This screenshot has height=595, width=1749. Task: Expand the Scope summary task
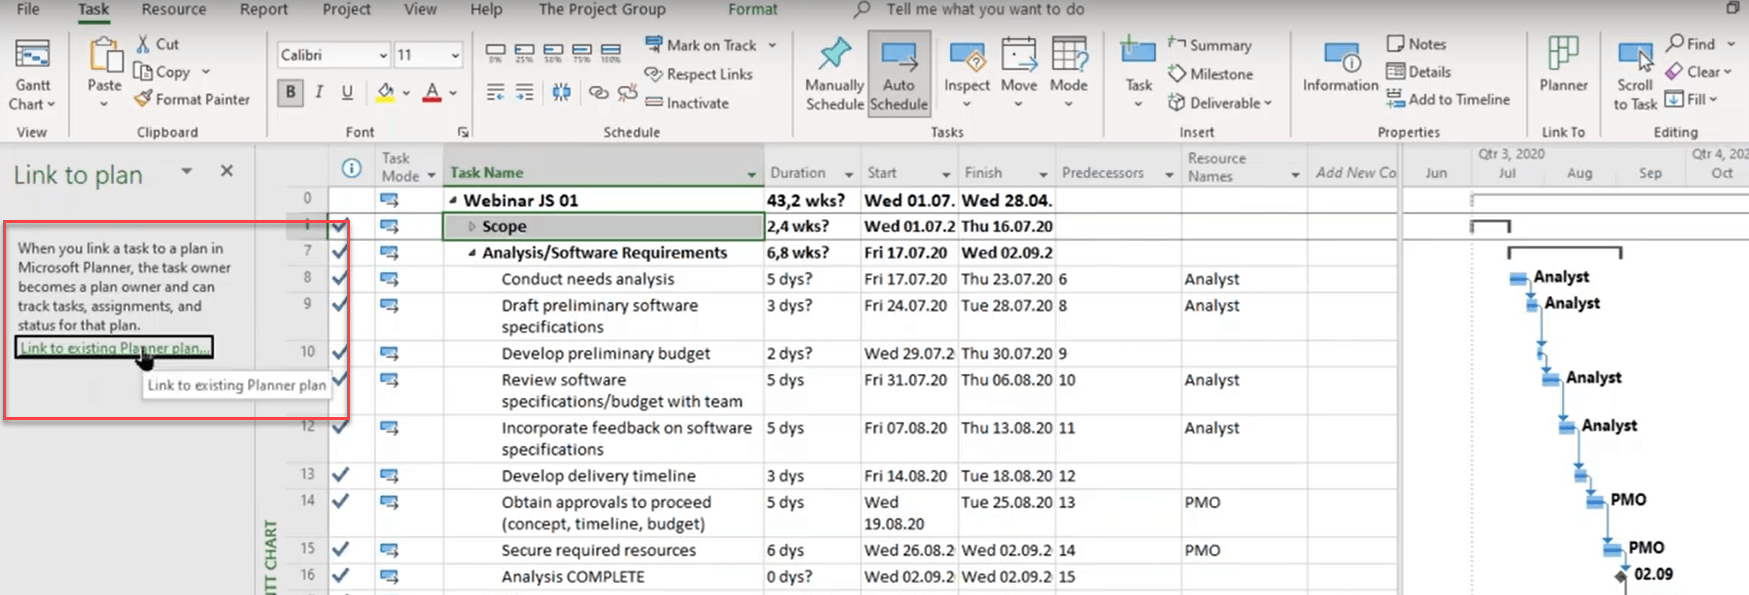pyautogui.click(x=472, y=227)
